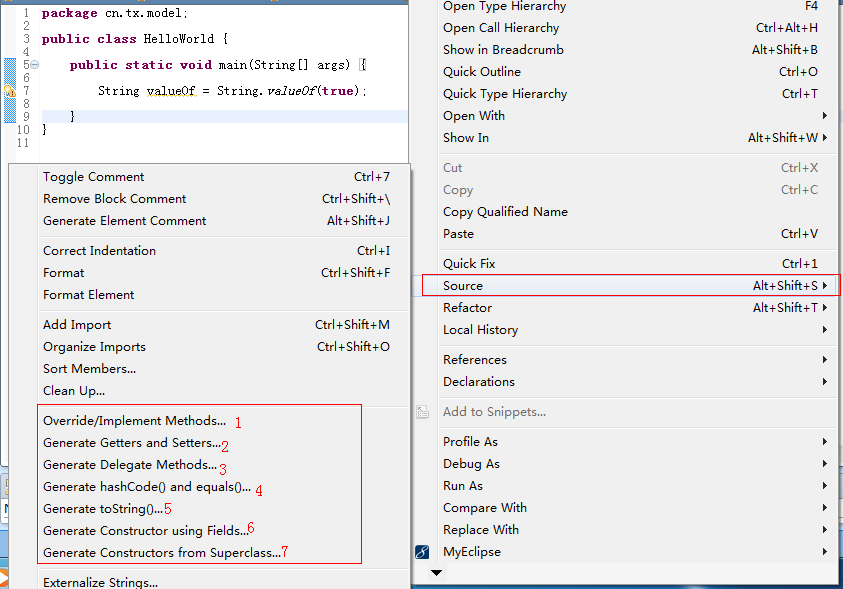Viewport: 843px width, 589px height.
Task: Click the valueOf variable in the editor
Action: (171, 91)
